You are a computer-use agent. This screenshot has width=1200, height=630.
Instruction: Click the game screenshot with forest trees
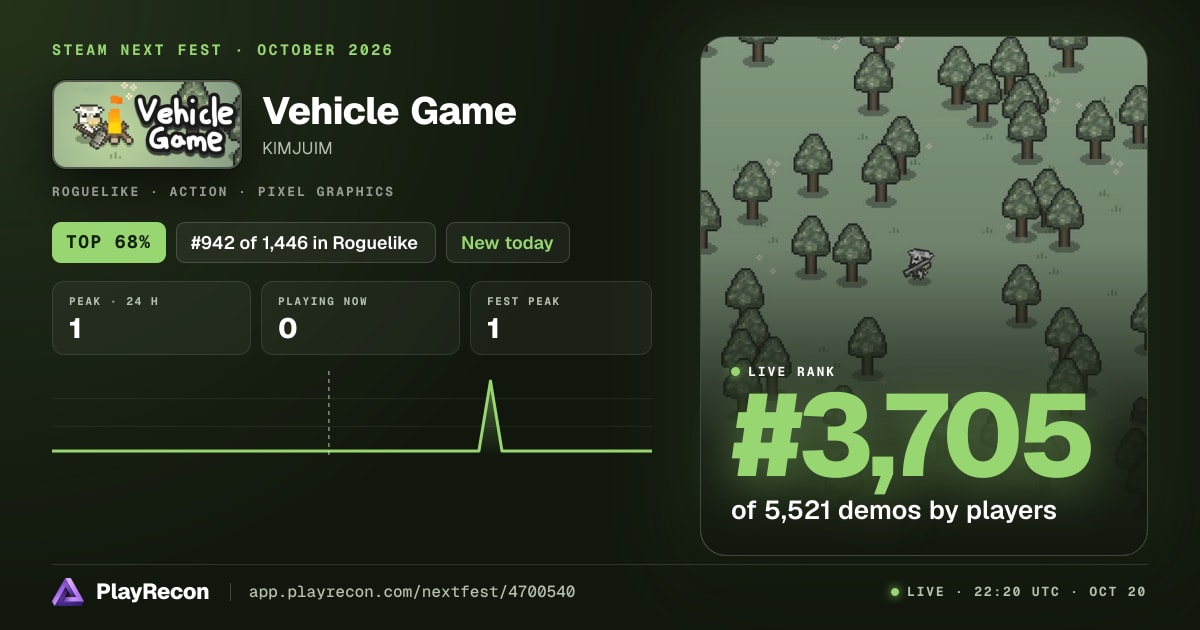[x=924, y=296]
